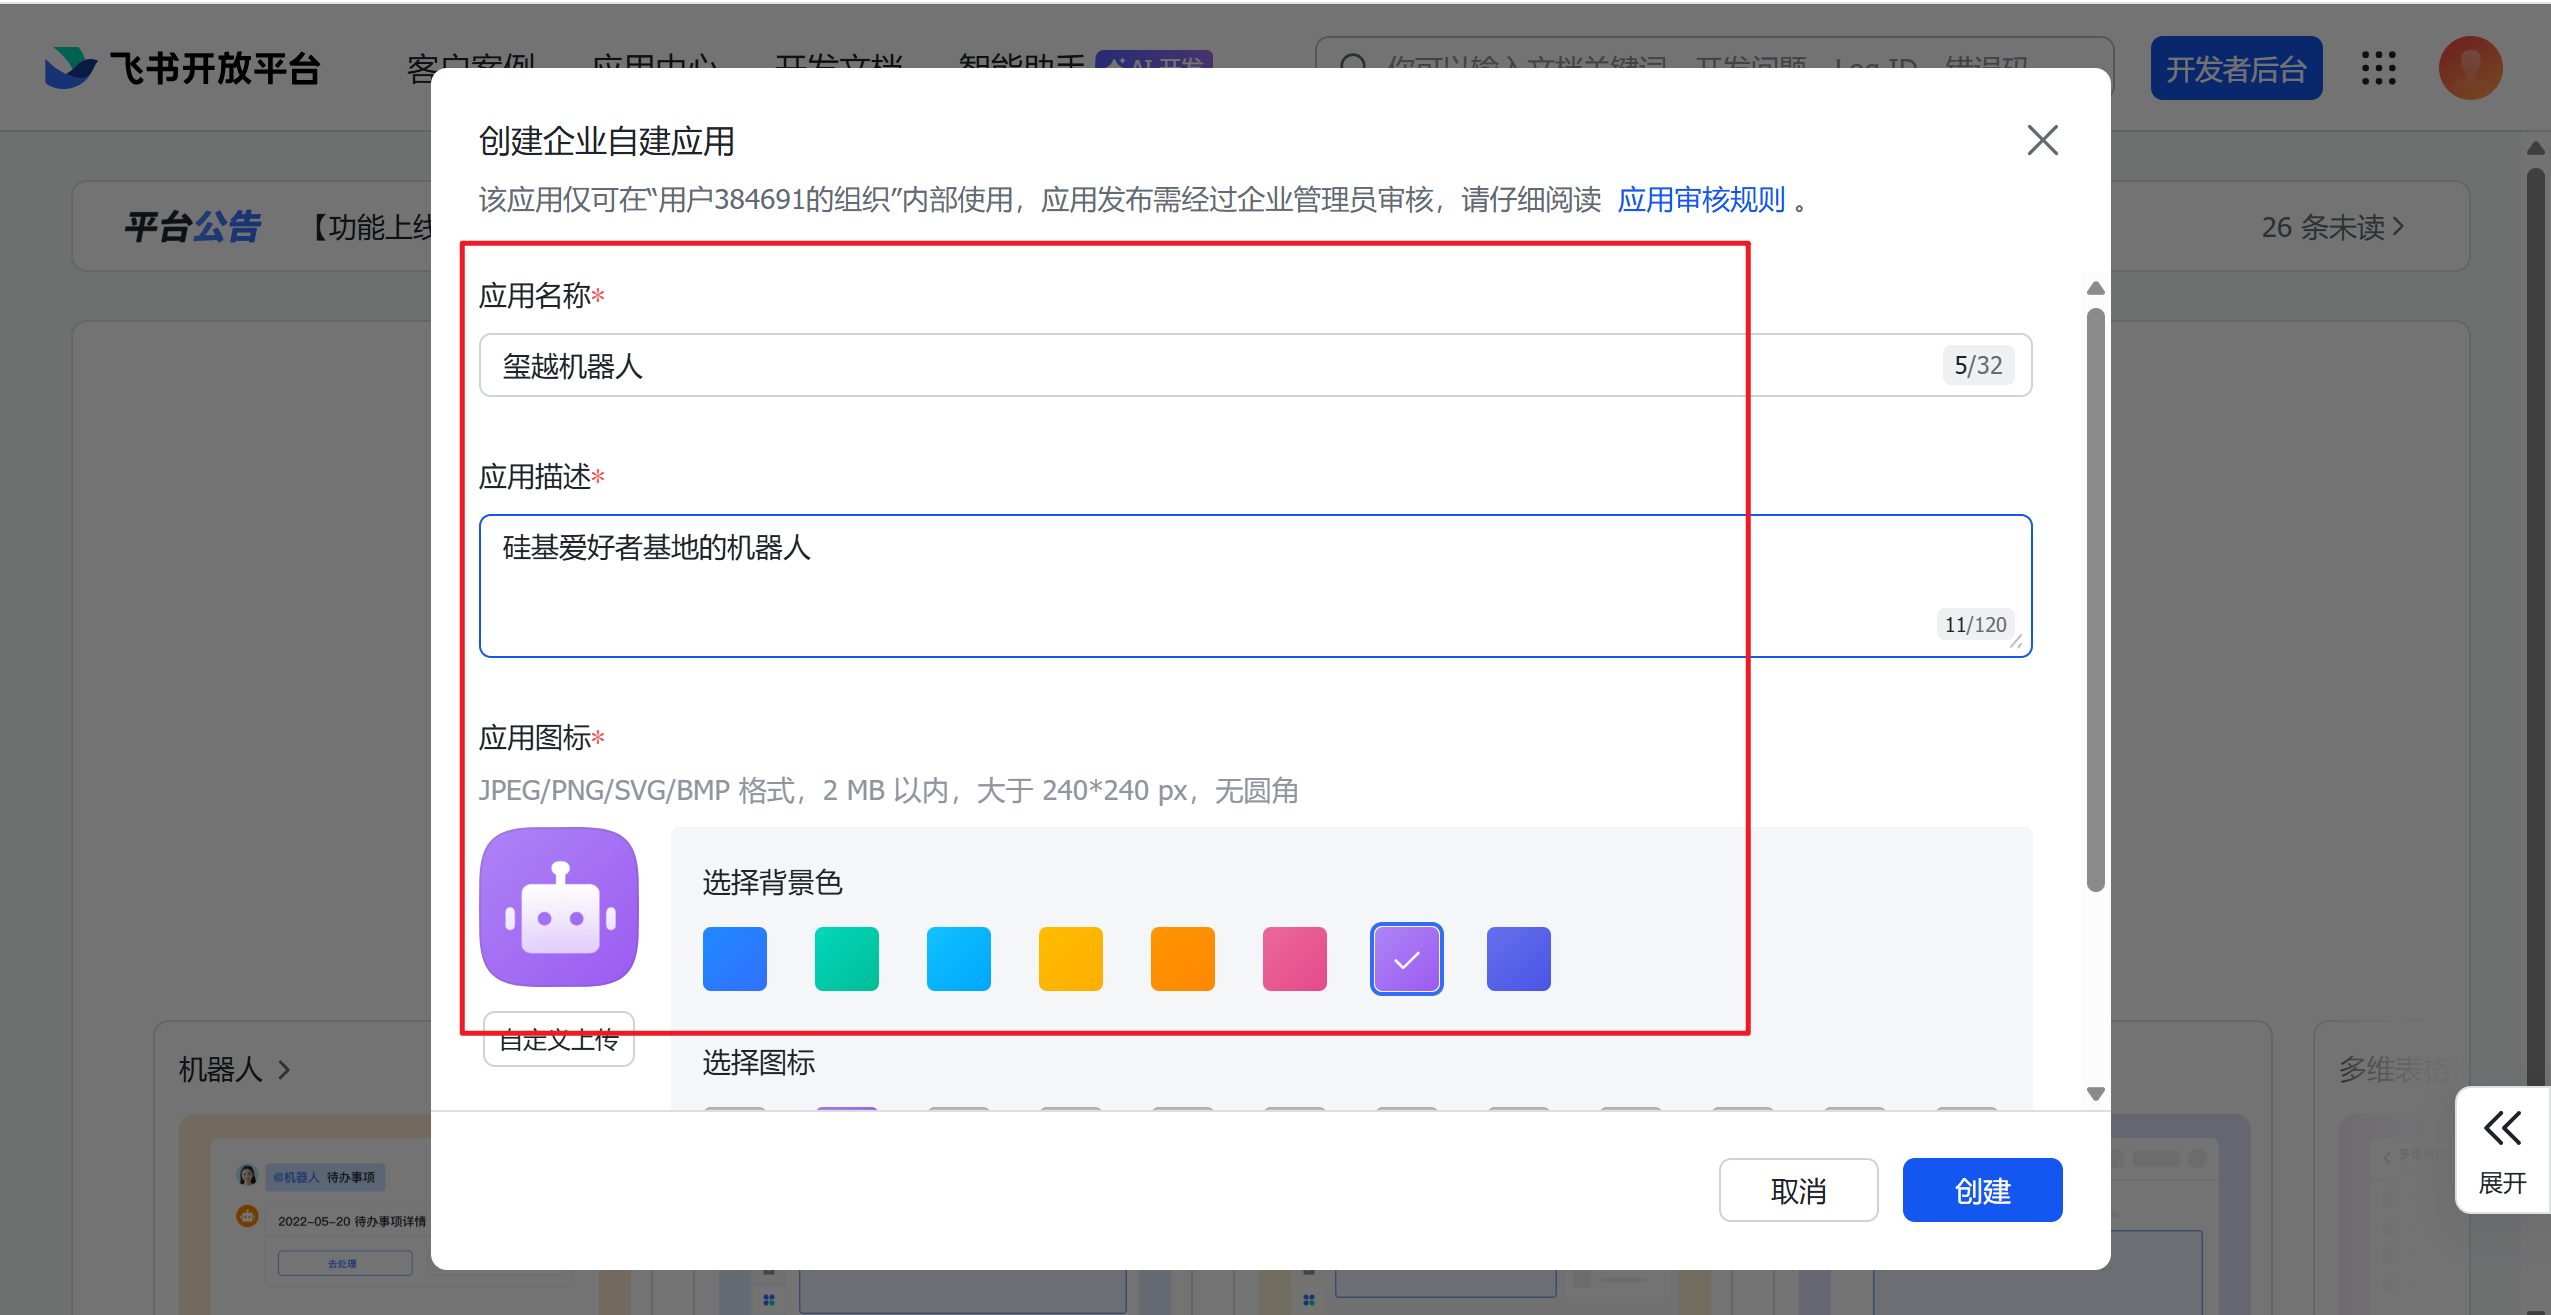Image resolution: width=2551 pixels, height=1315 pixels.
Task: Select the orange background color swatch
Action: 1183,959
